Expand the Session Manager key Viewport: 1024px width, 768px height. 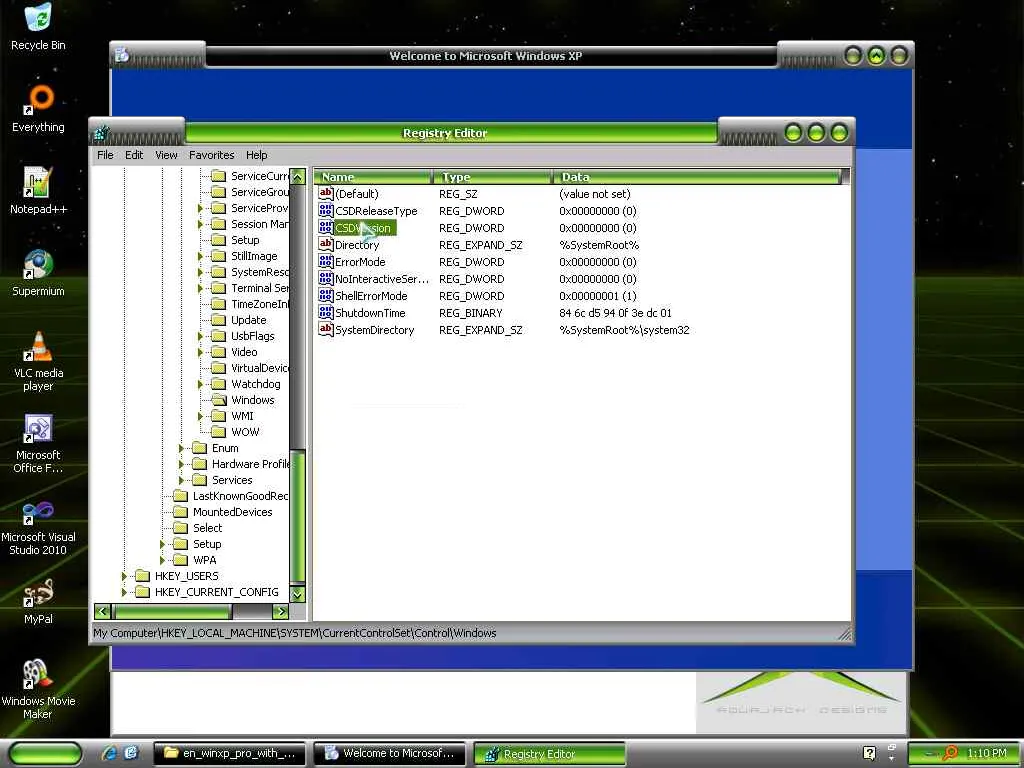tap(200, 224)
